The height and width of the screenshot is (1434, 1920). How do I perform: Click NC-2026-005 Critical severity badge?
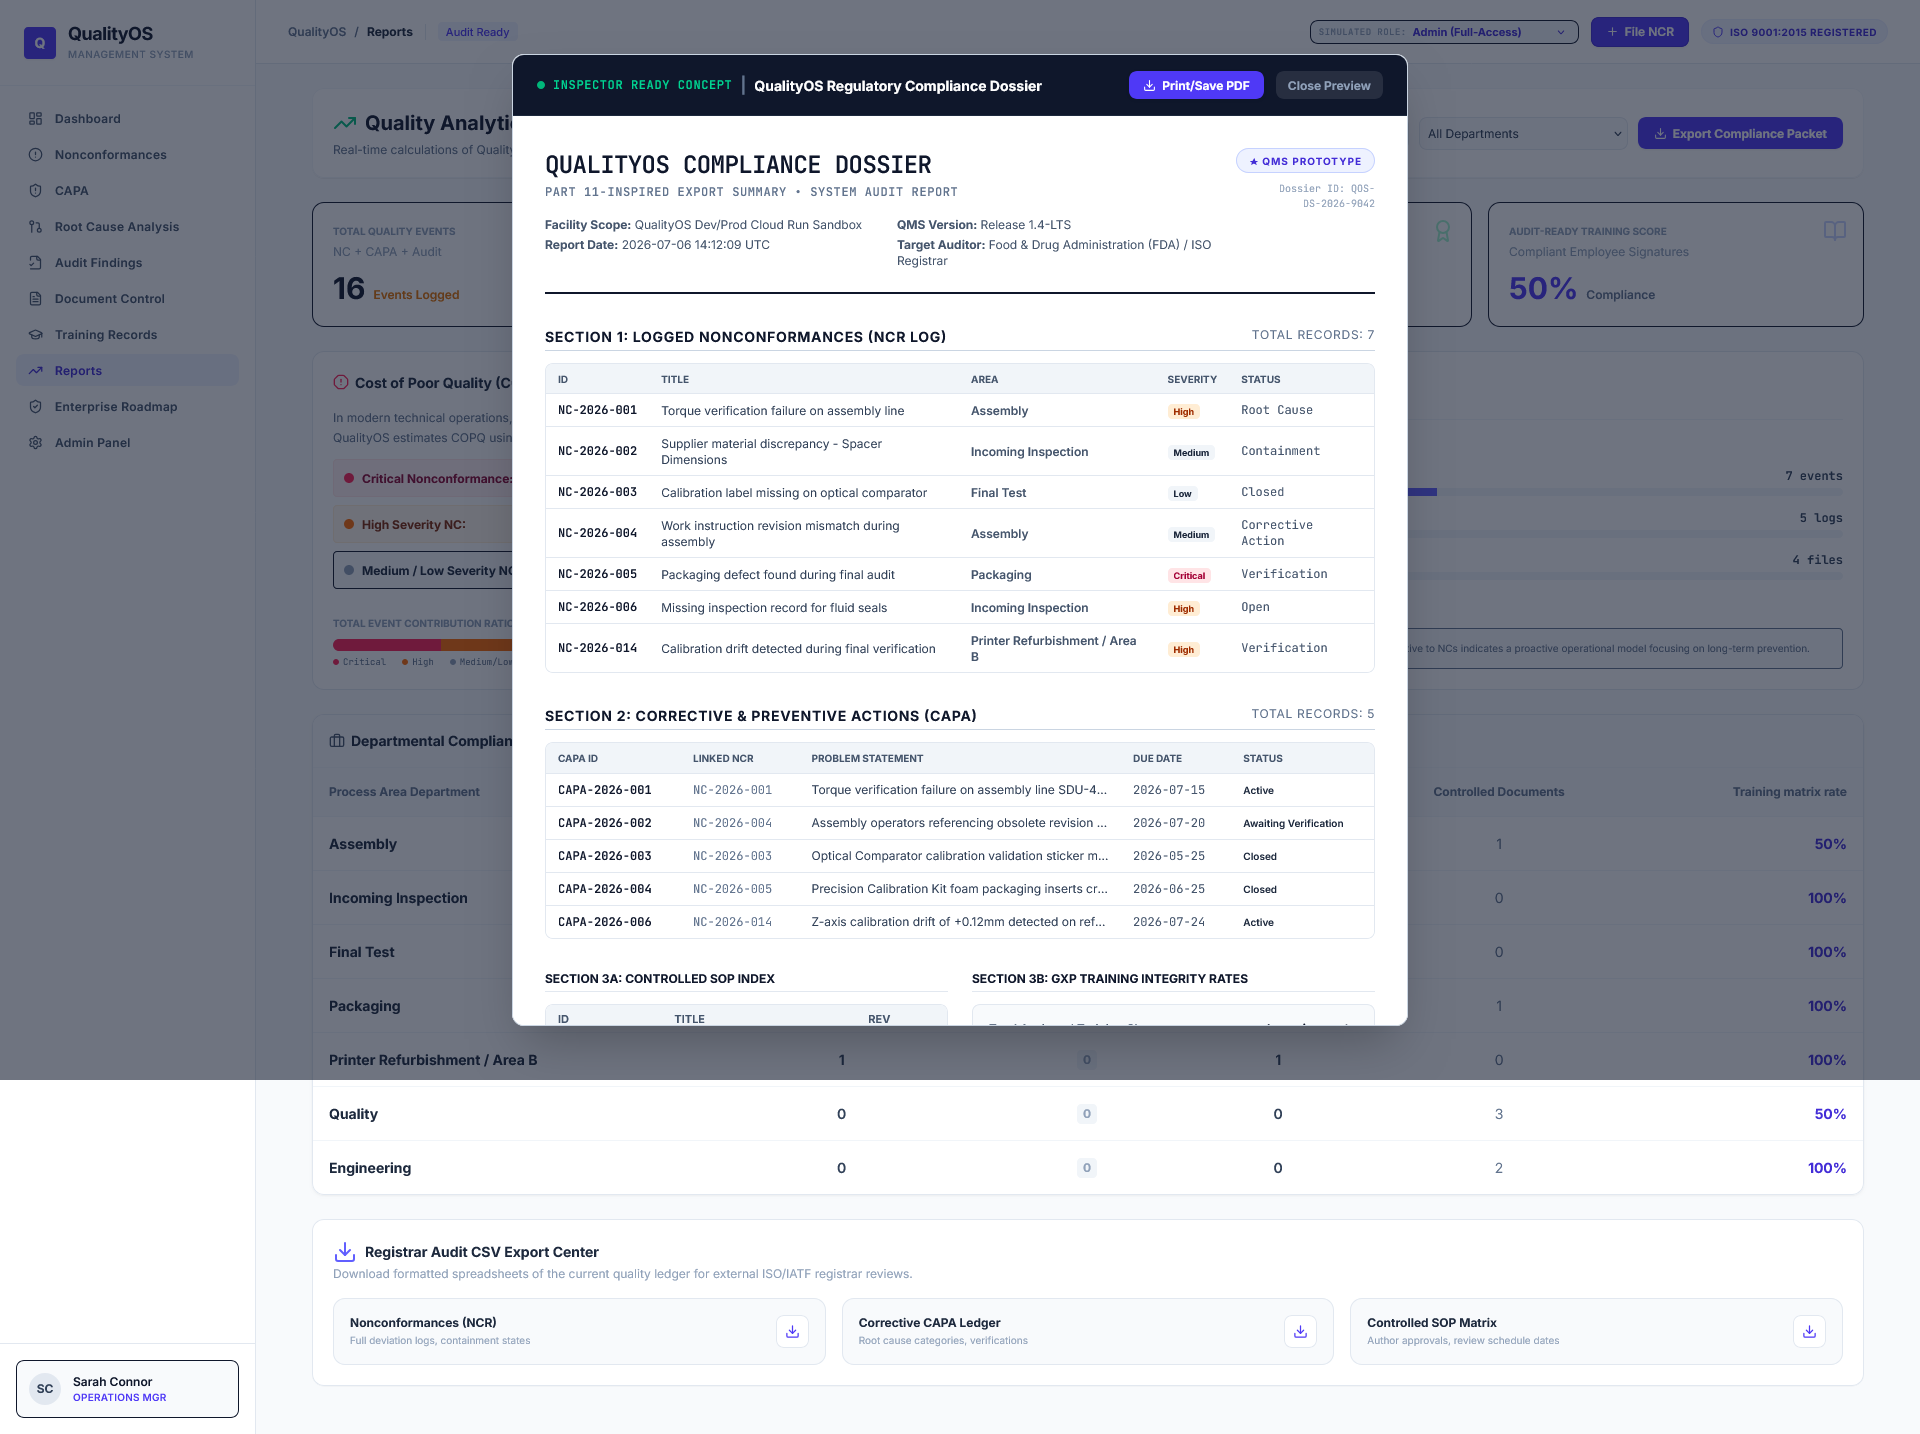pos(1189,576)
